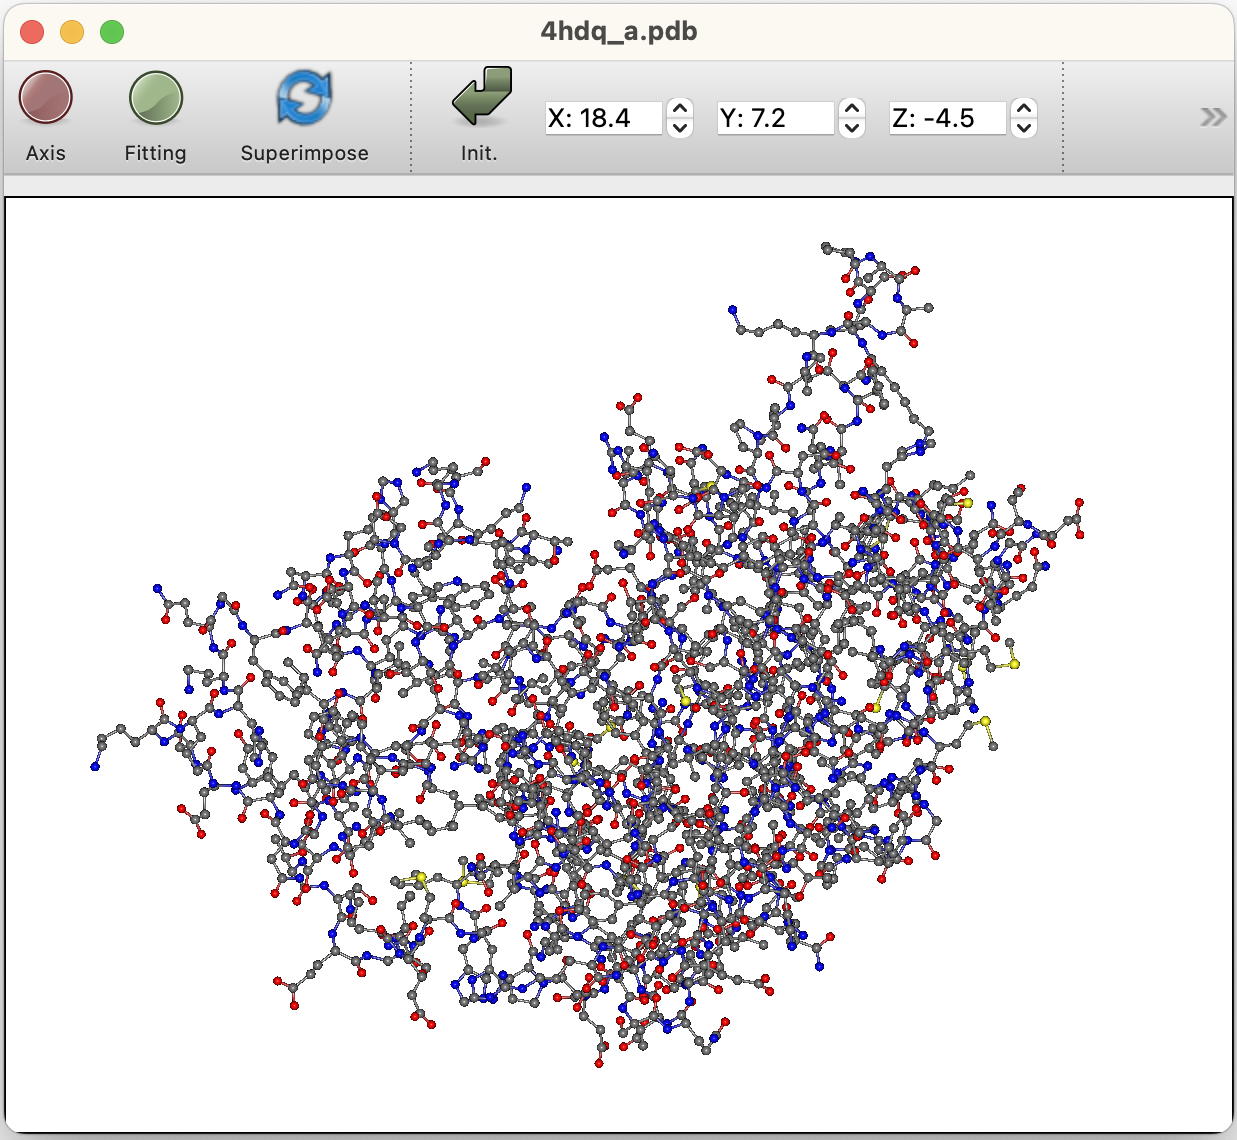This screenshot has height=1140, width=1237.
Task: Increment the X value with its up stepper
Action: [x=679, y=109]
